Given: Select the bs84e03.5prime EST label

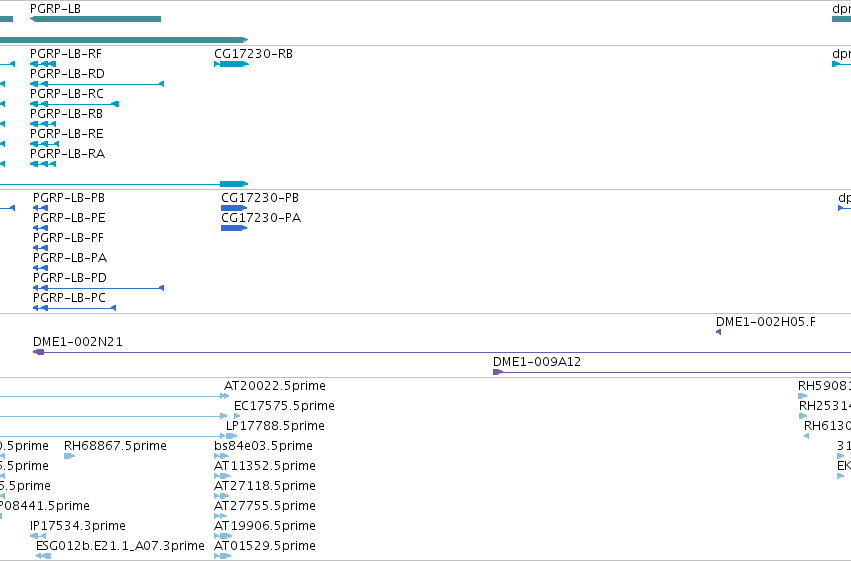Looking at the screenshot, I should tap(263, 446).
